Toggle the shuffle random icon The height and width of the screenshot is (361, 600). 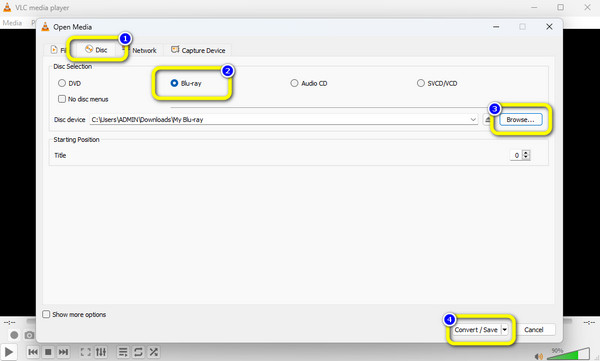pos(153,352)
